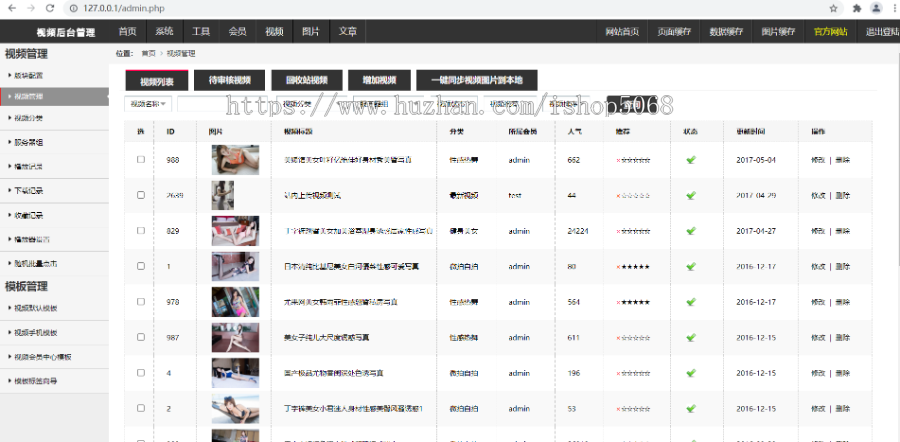Click the green status checkmark for ID 988

(690, 160)
